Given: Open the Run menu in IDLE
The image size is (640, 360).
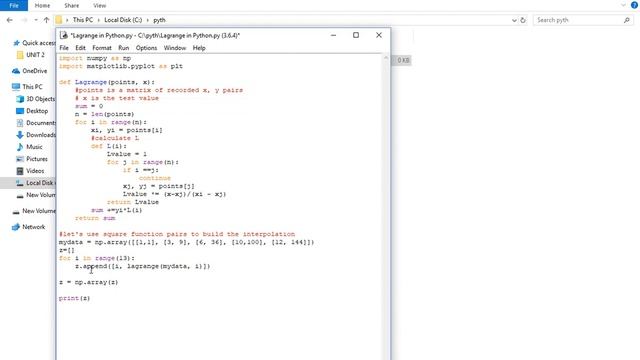Looking at the screenshot, I should coord(124,48).
